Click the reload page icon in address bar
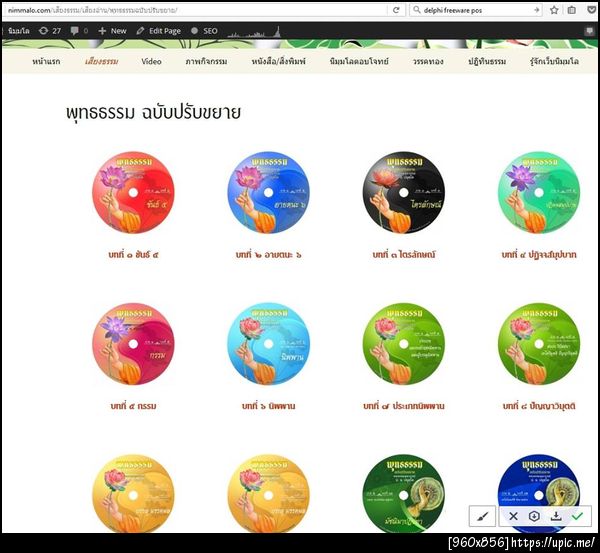Screen dimensions: 600x553 [396, 10]
